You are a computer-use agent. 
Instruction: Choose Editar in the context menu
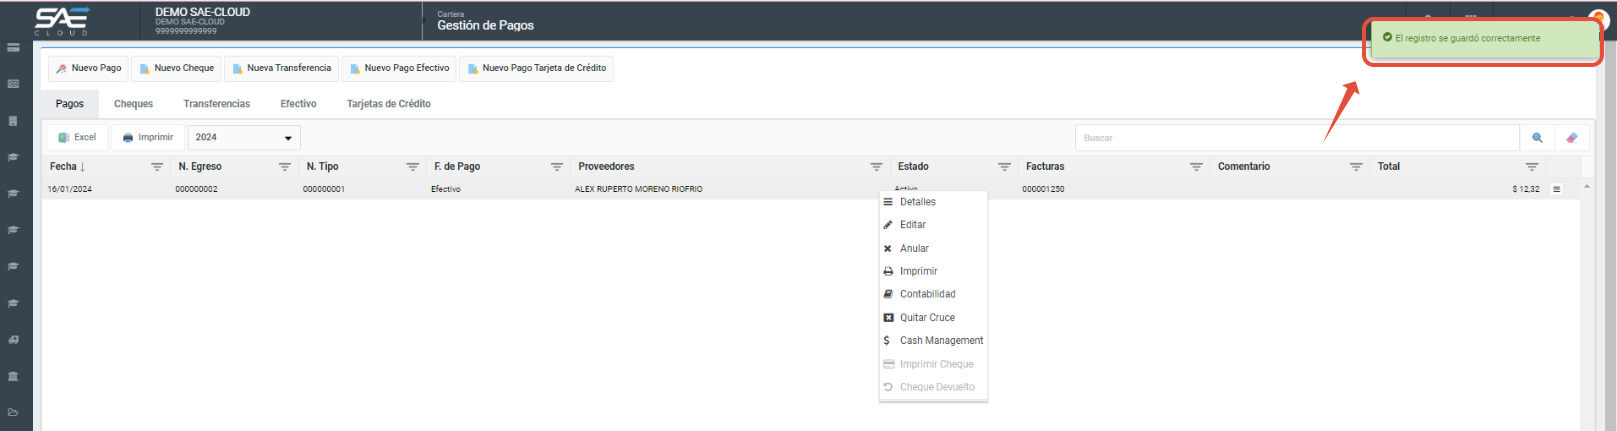933,225
